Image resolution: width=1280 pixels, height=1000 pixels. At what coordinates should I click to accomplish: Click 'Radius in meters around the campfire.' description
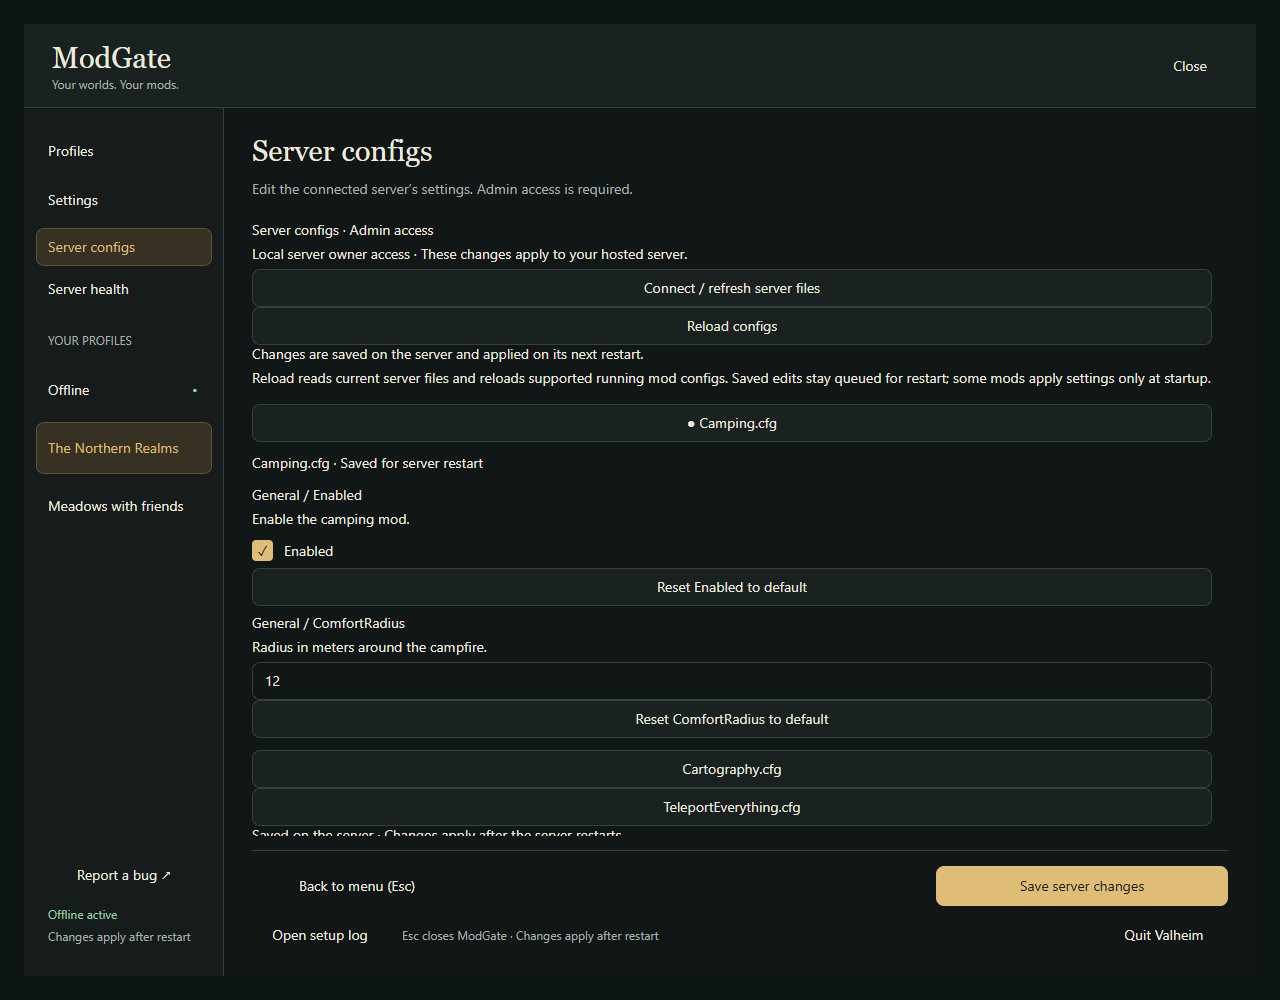[370, 647]
